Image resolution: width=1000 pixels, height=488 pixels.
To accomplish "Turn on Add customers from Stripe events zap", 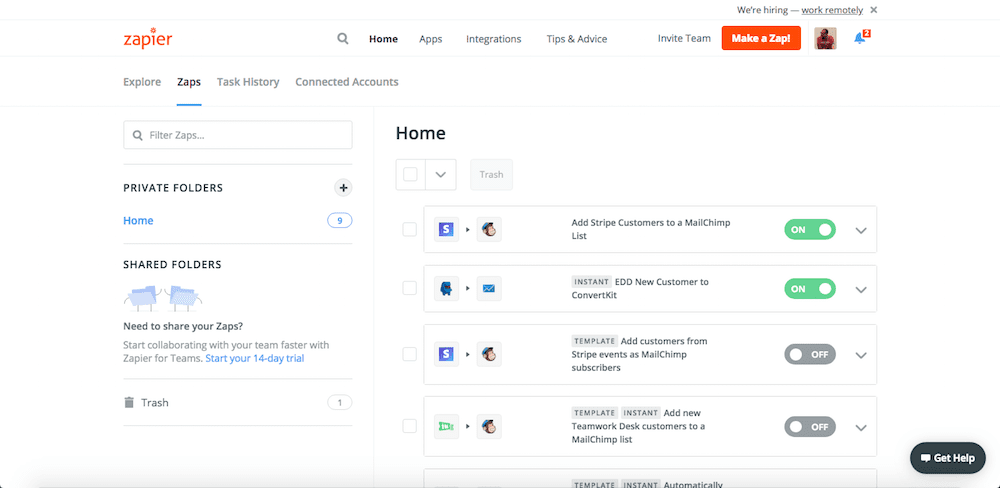I will click(x=810, y=354).
